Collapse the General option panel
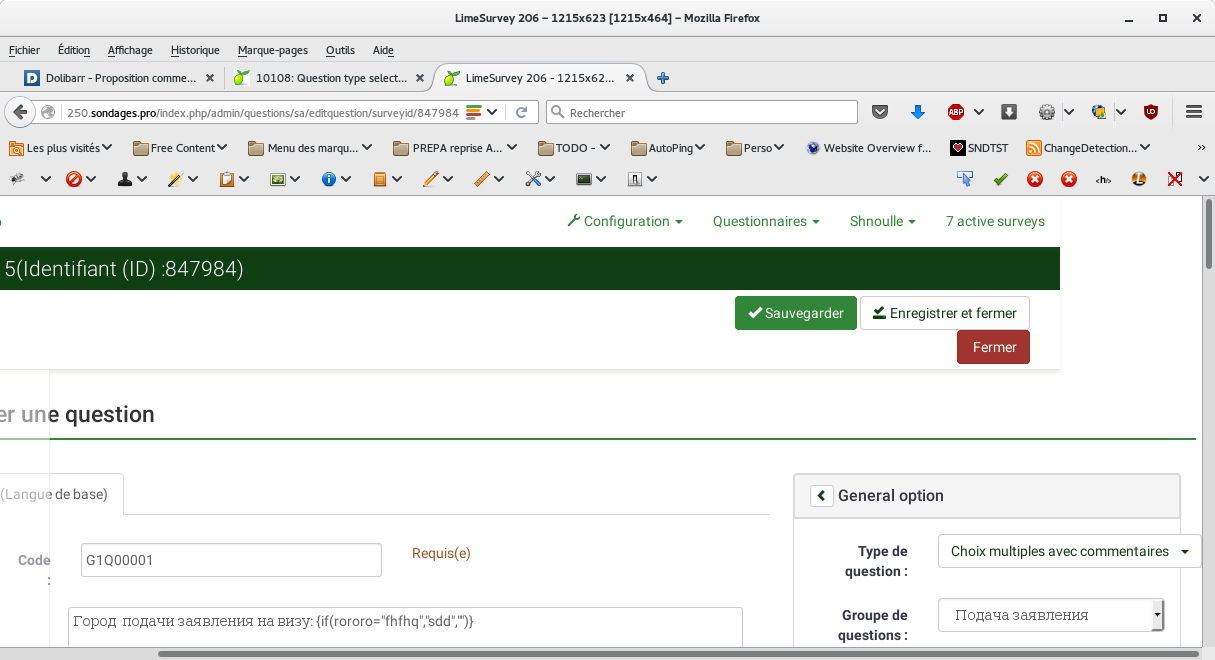Image resolution: width=1215 pixels, height=660 pixels. 822,495
